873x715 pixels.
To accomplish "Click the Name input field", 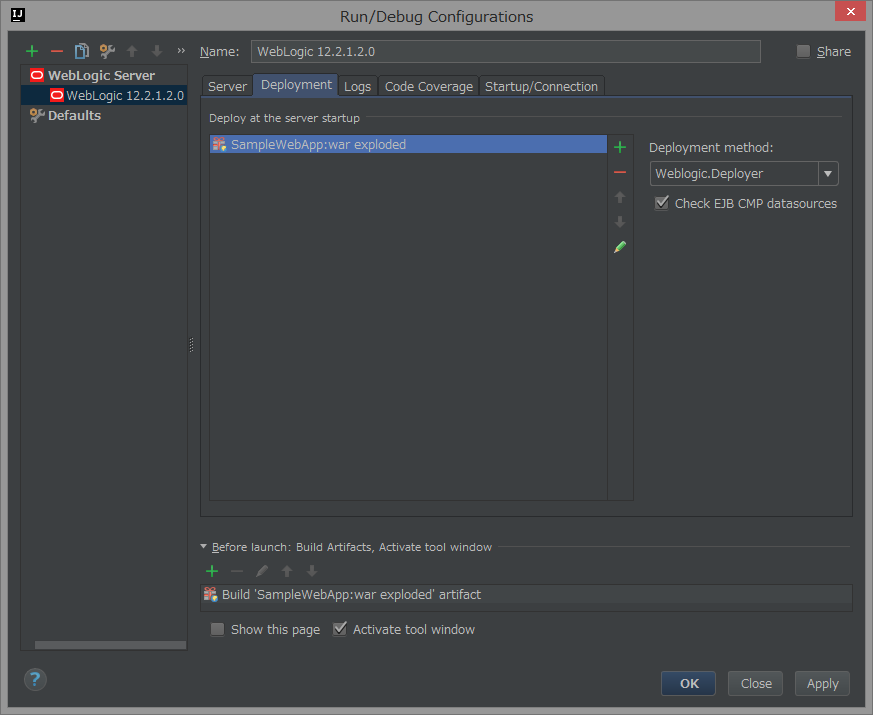I will click(506, 52).
